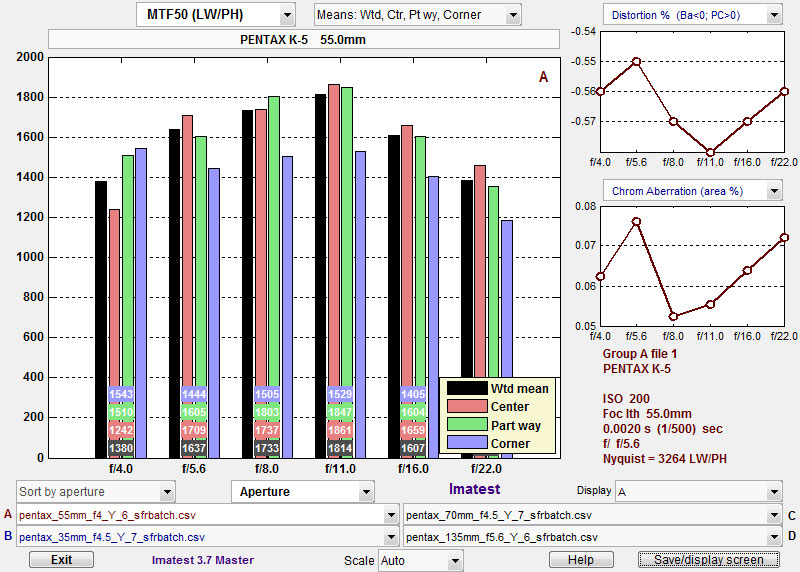Image resolution: width=800 pixels, height=572 pixels.
Task: Click the center value label 1242 at f/4.0
Action: point(121,430)
